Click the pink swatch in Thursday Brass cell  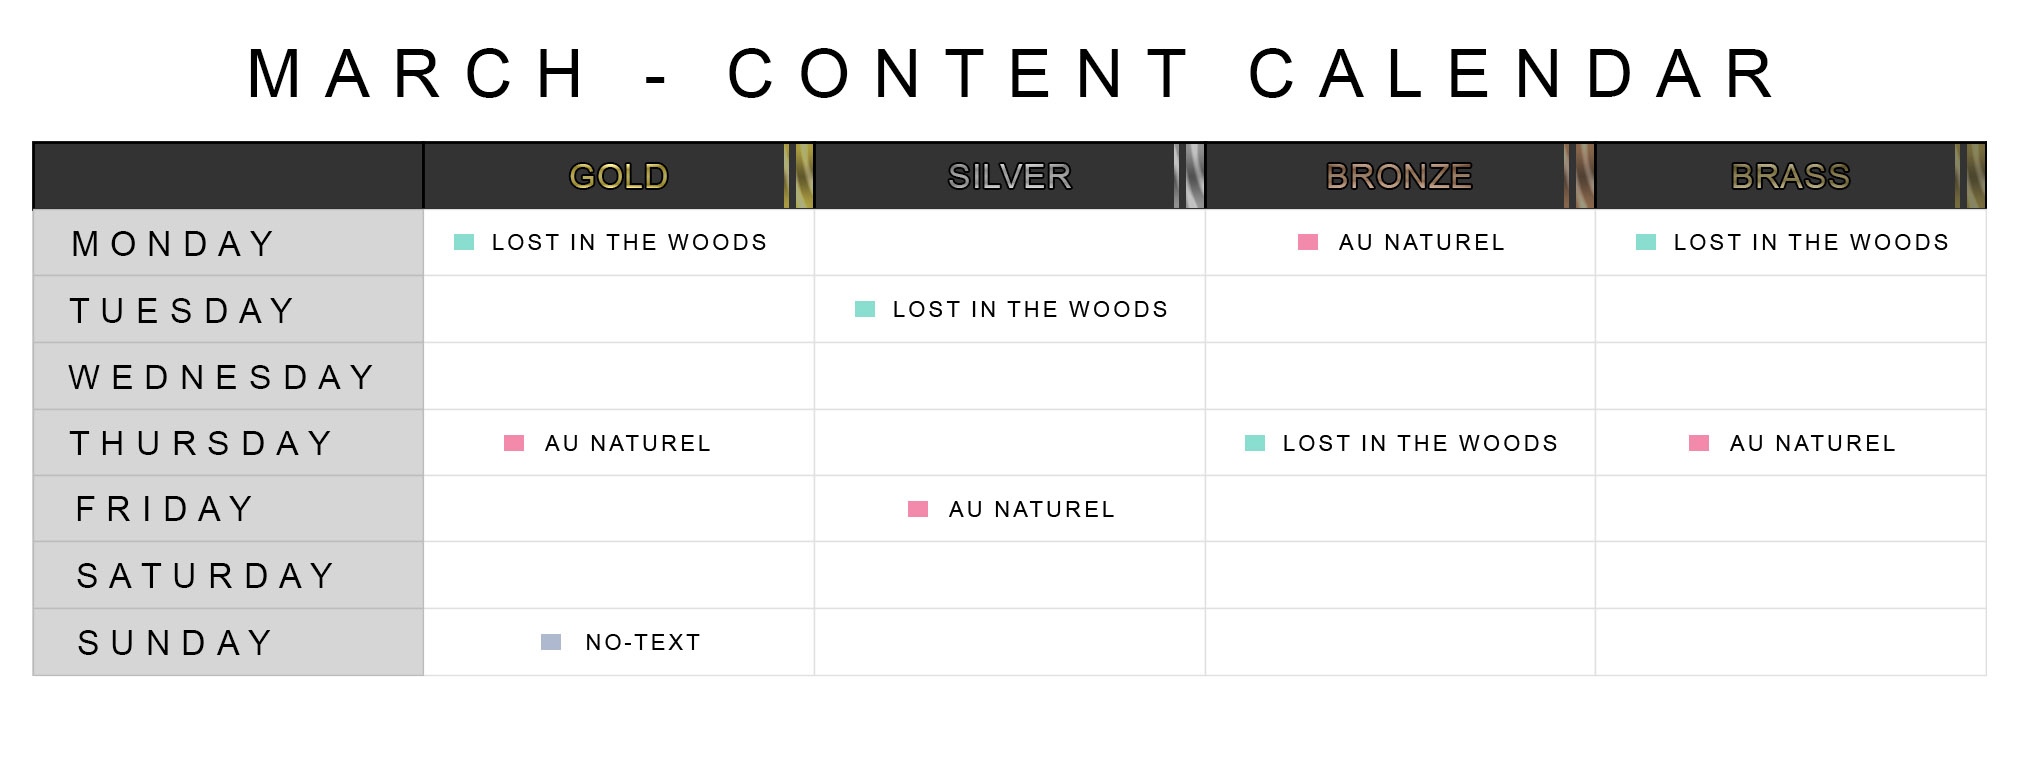coord(1699,443)
